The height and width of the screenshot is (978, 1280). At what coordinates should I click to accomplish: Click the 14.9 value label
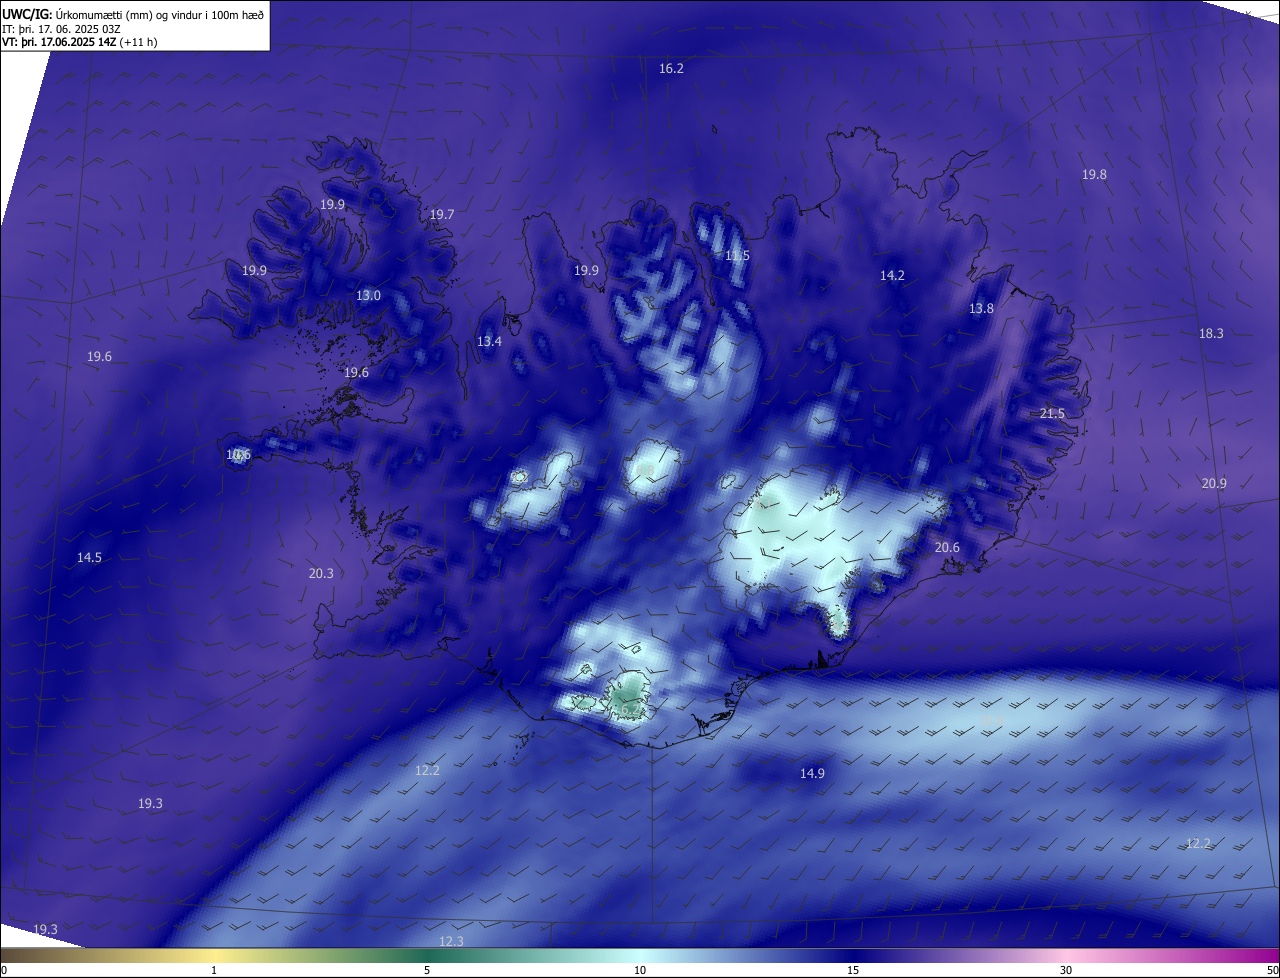pos(812,773)
